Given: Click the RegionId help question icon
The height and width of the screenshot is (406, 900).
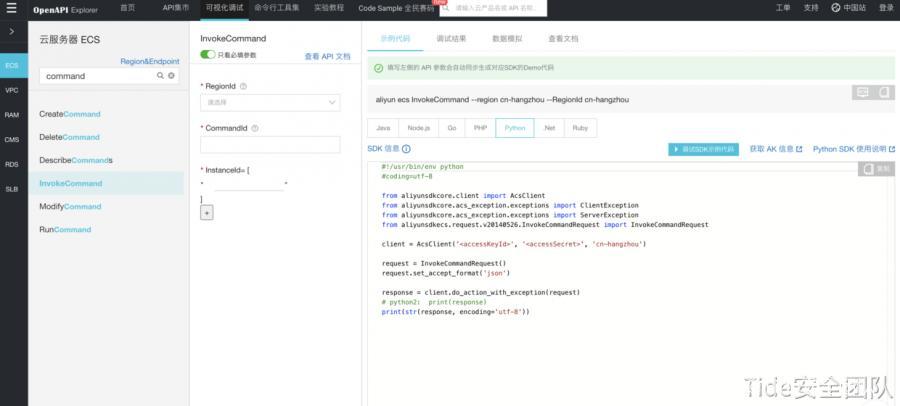Looking at the screenshot, I should pyautogui.click(x=243, y=86).
